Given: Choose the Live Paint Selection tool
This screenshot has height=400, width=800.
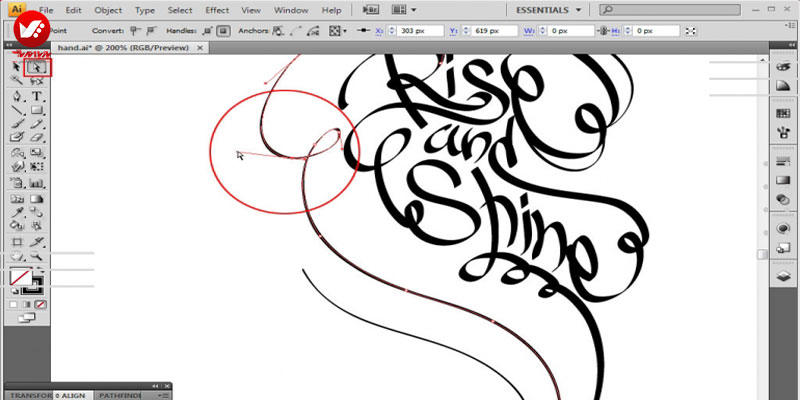Looking at the screenshot, I should pyautogui.click(x=37, y=225).
